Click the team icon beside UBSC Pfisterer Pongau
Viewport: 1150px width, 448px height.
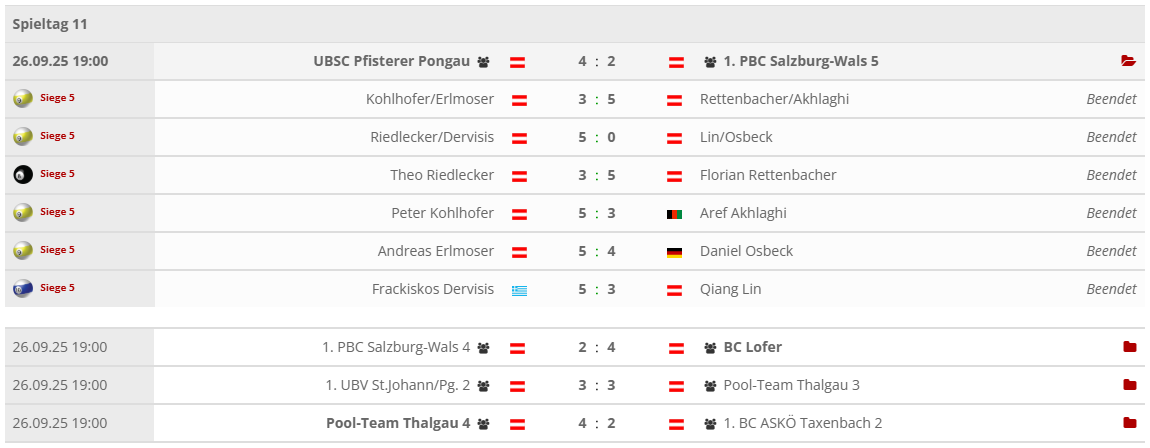click(484, 62)
